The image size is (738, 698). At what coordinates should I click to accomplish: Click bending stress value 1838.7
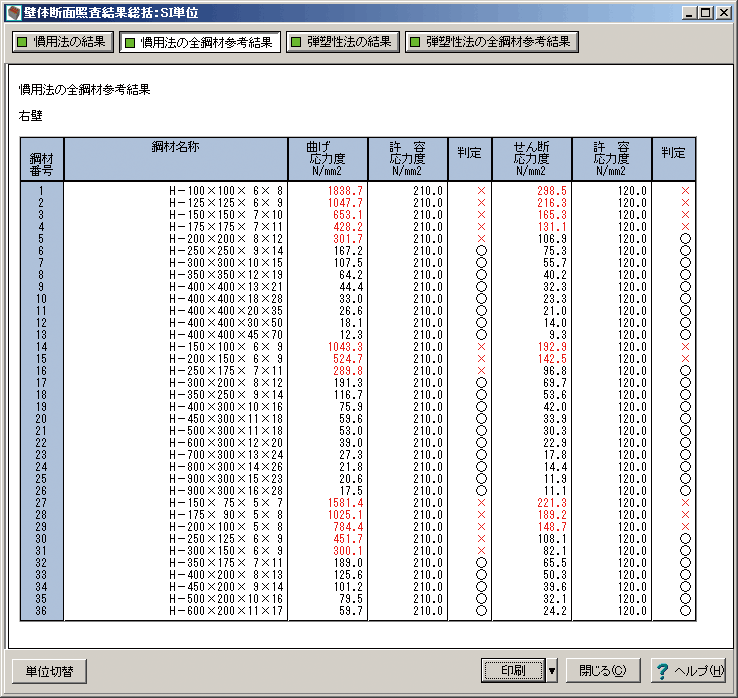(x=345, y=191)
